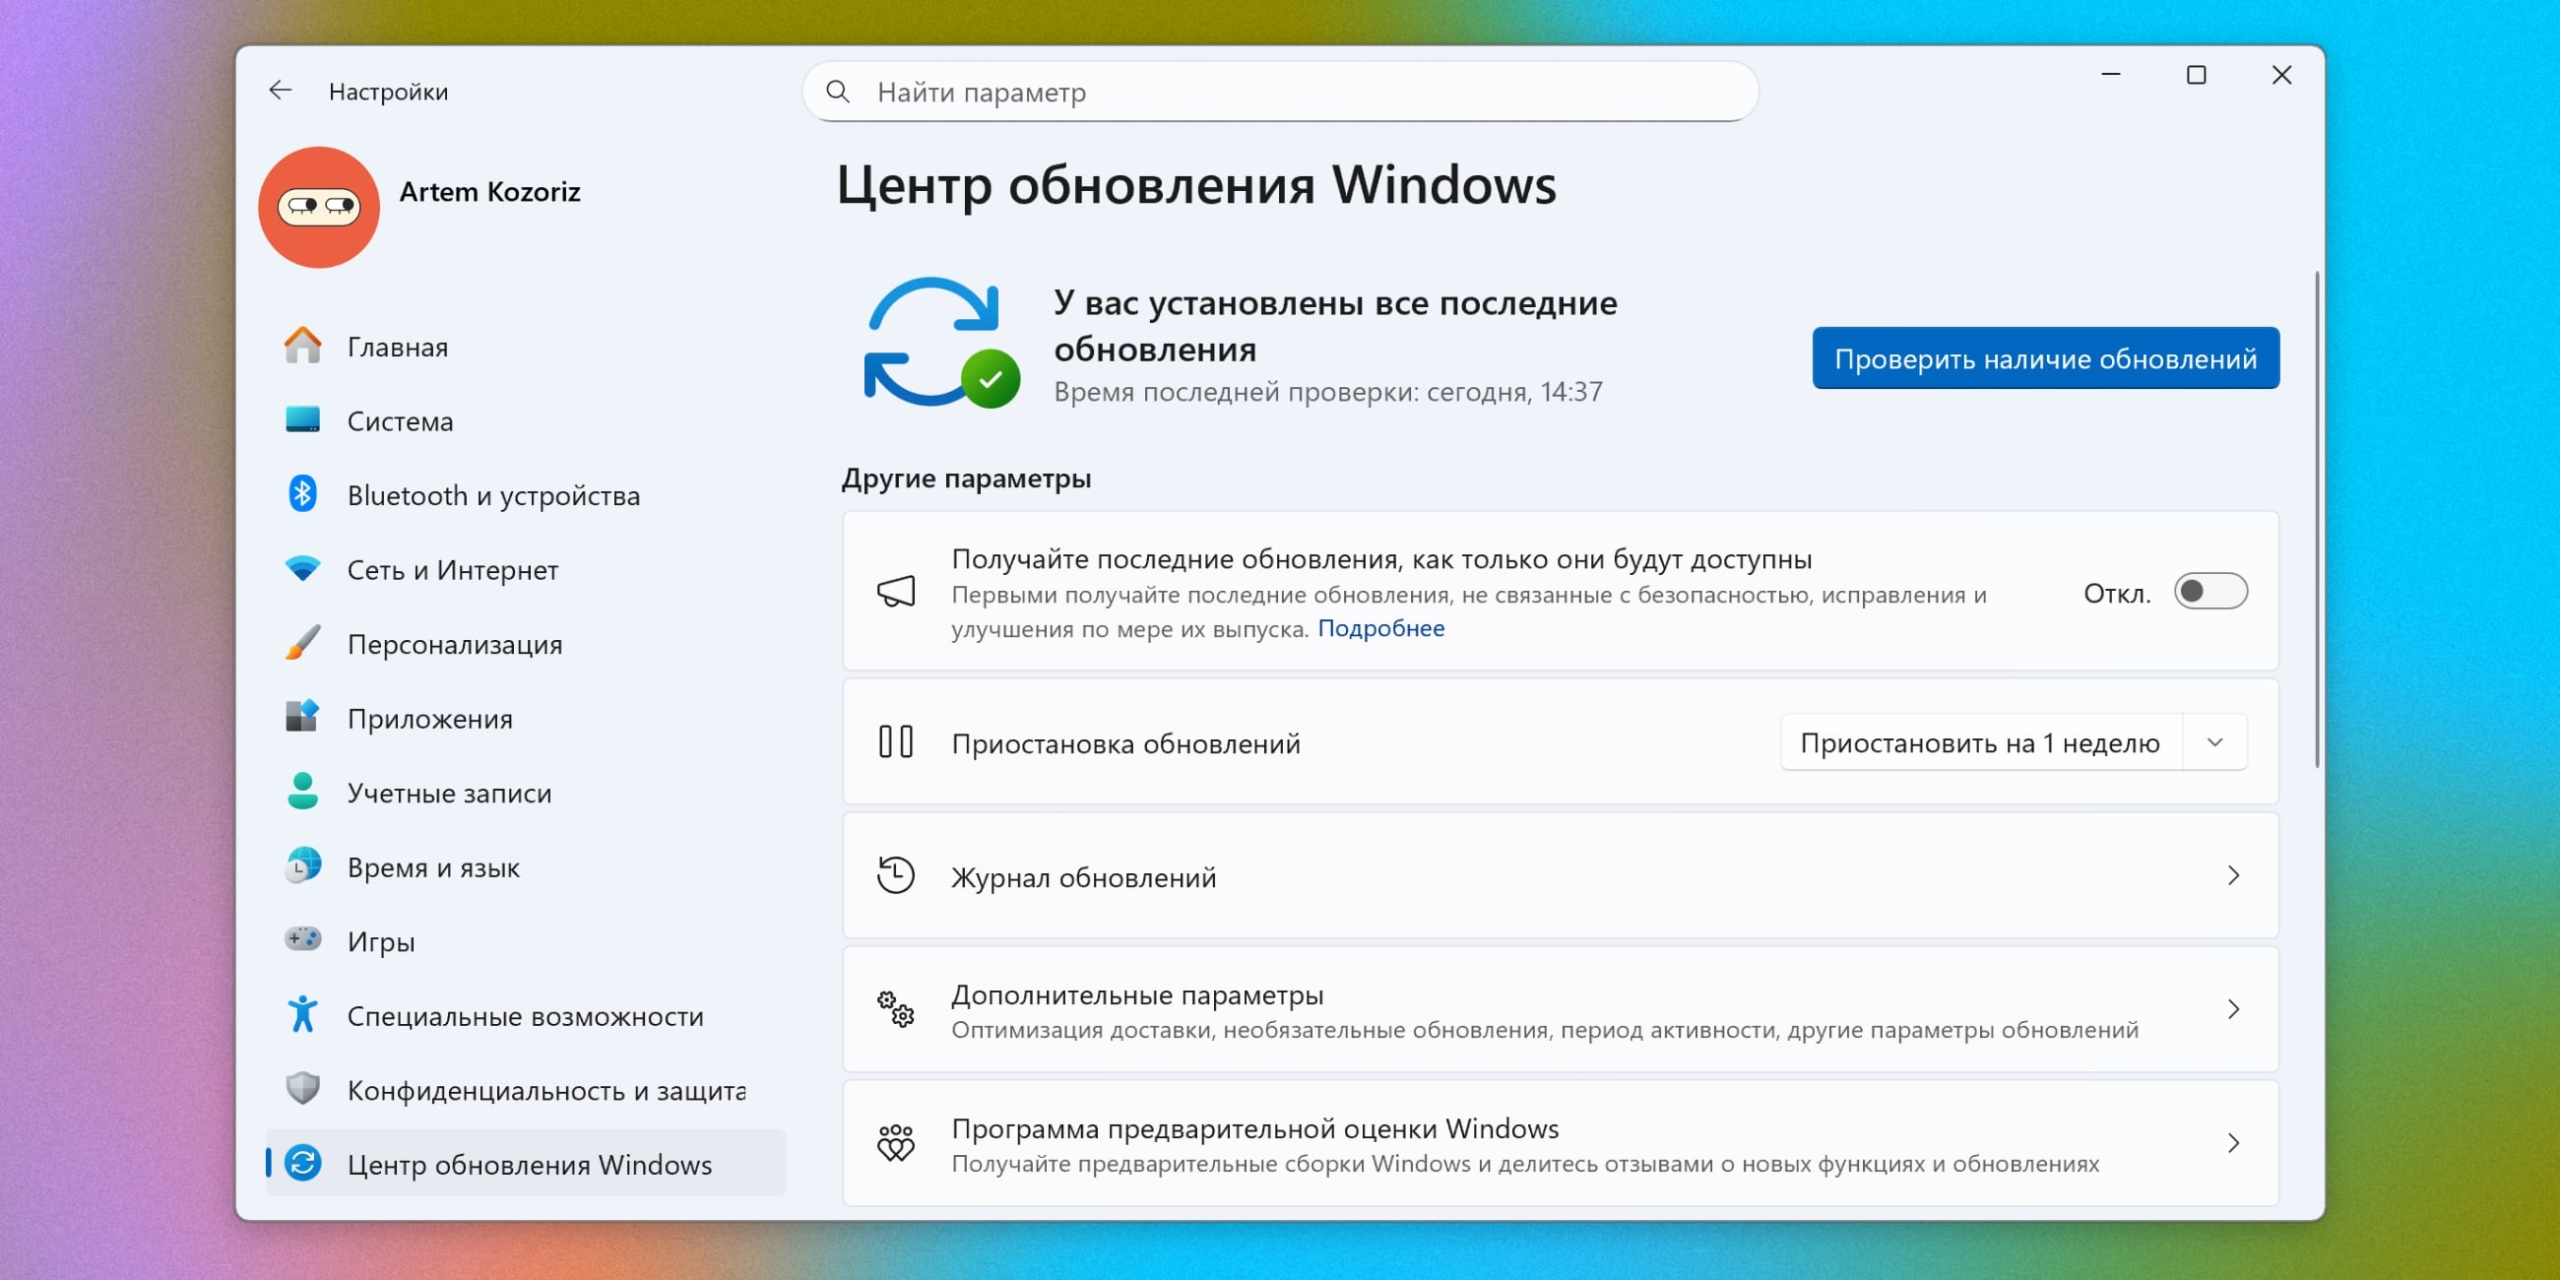Open Дополнительные параметры via its chevron
The image size is (2560, 1280).
[2236, 1009]
